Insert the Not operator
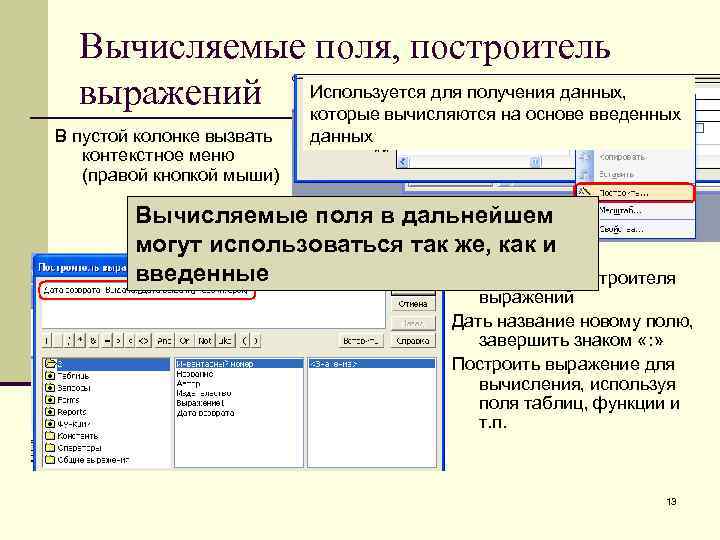720x540 pixels. click(205, 341)
